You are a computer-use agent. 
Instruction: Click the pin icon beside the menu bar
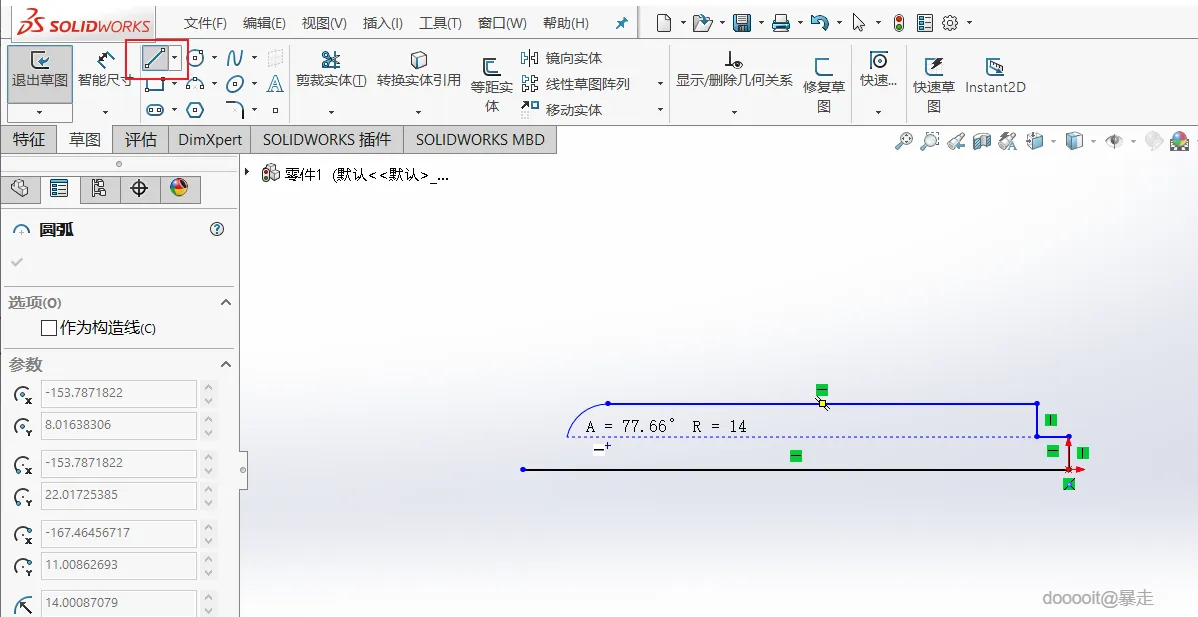622,24
